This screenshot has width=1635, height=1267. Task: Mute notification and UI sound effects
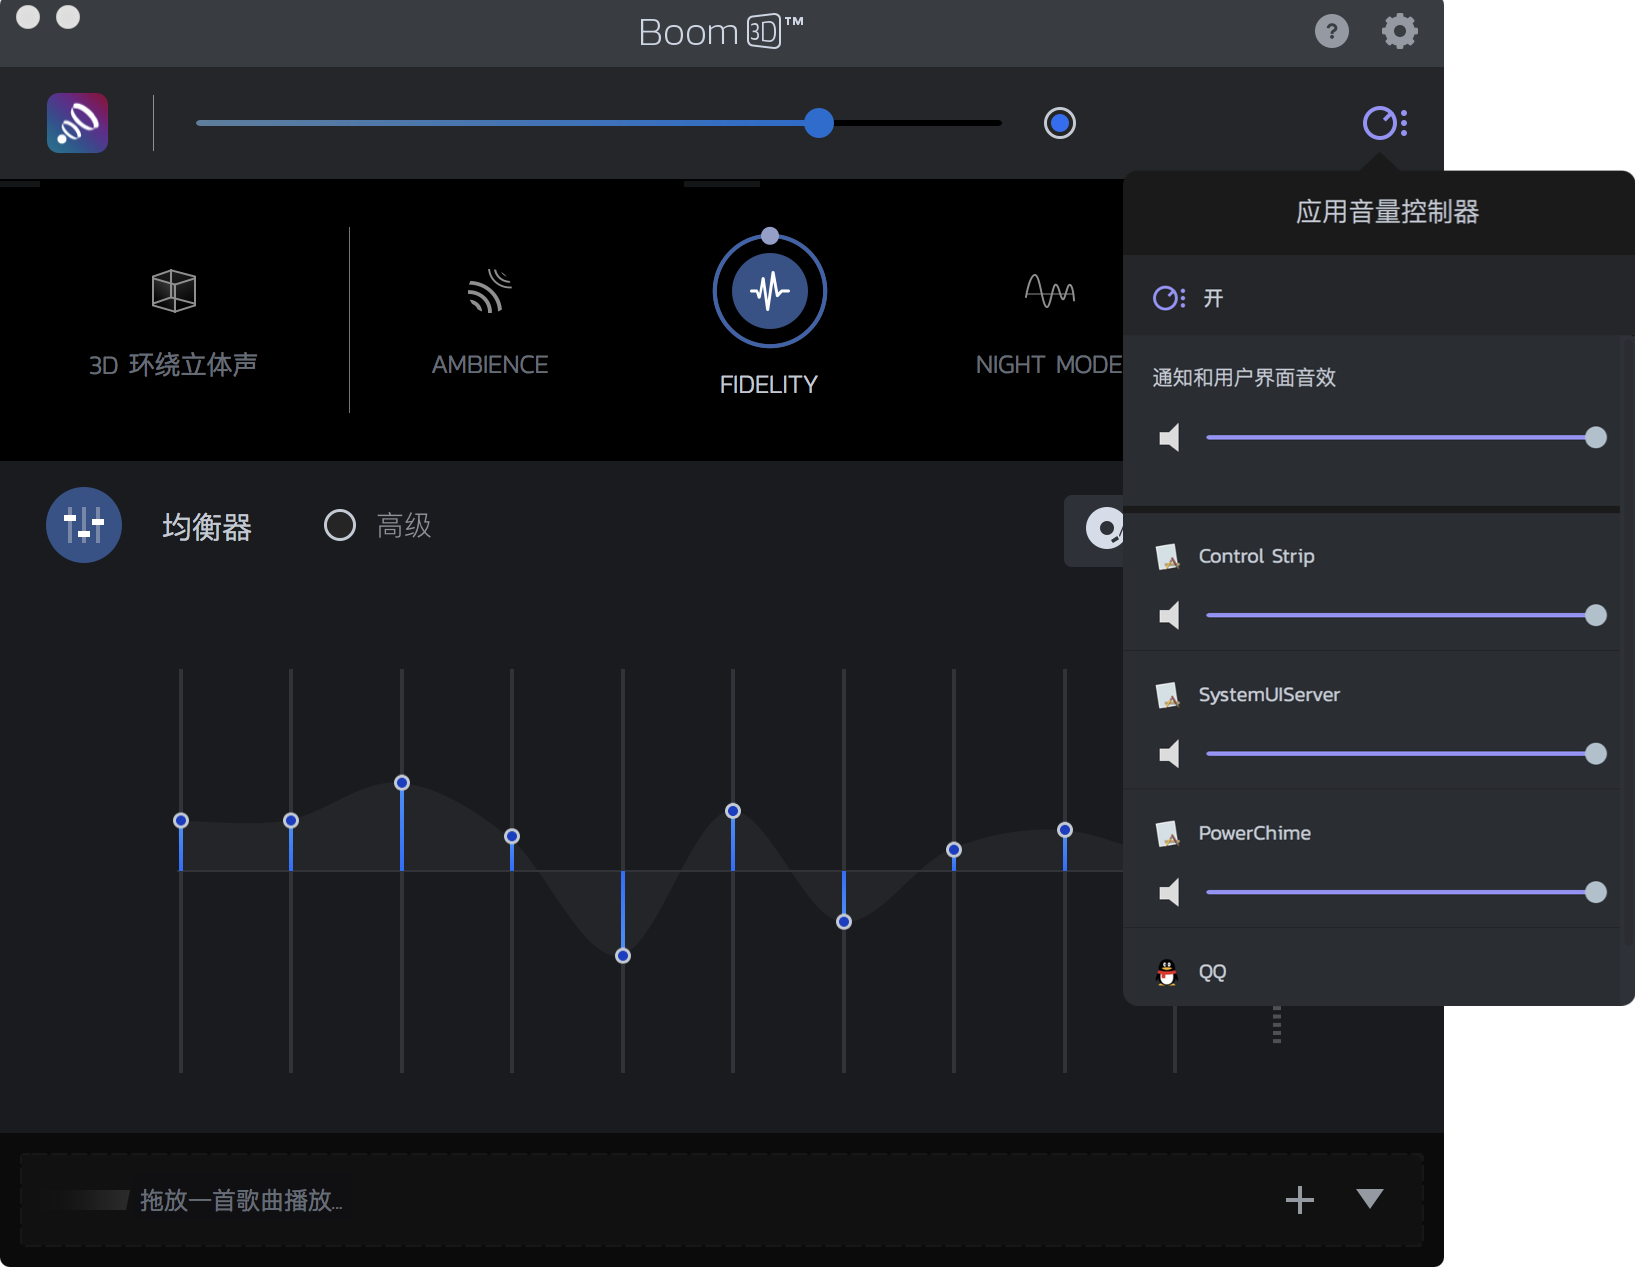coord(1169,437)
